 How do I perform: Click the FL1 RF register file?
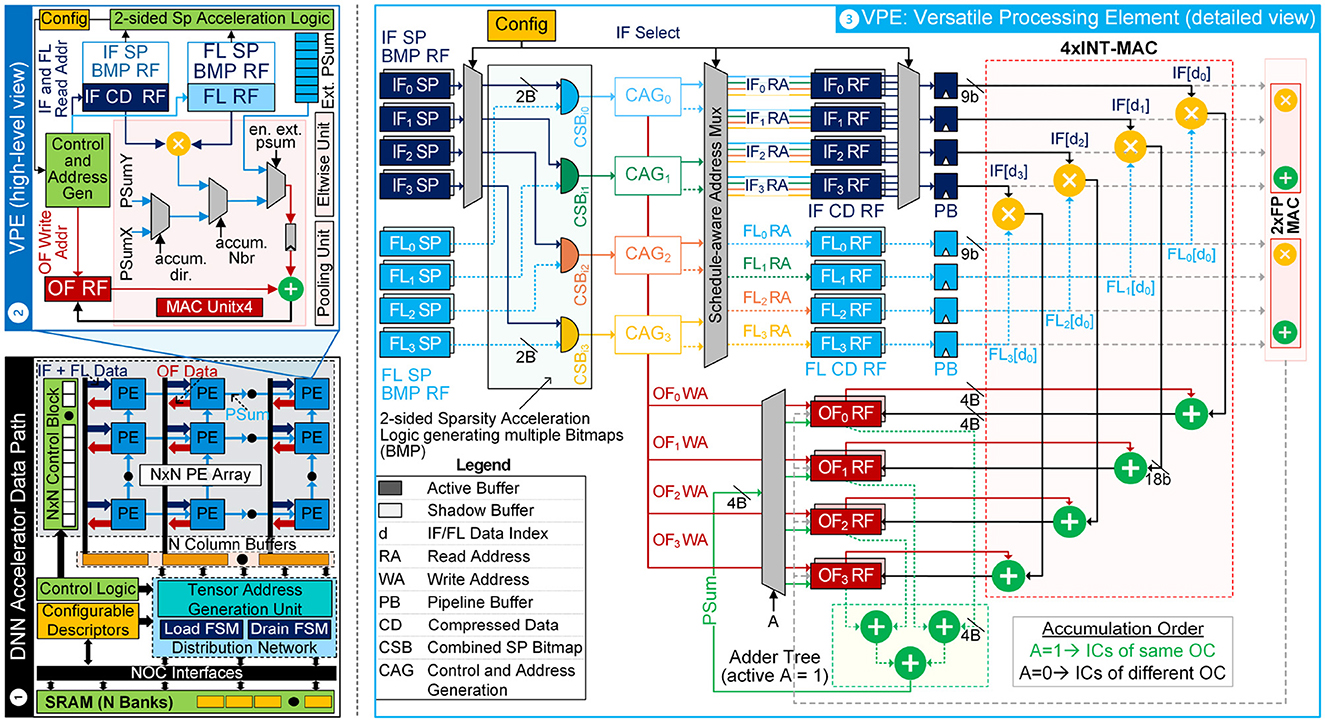(846, 278)
